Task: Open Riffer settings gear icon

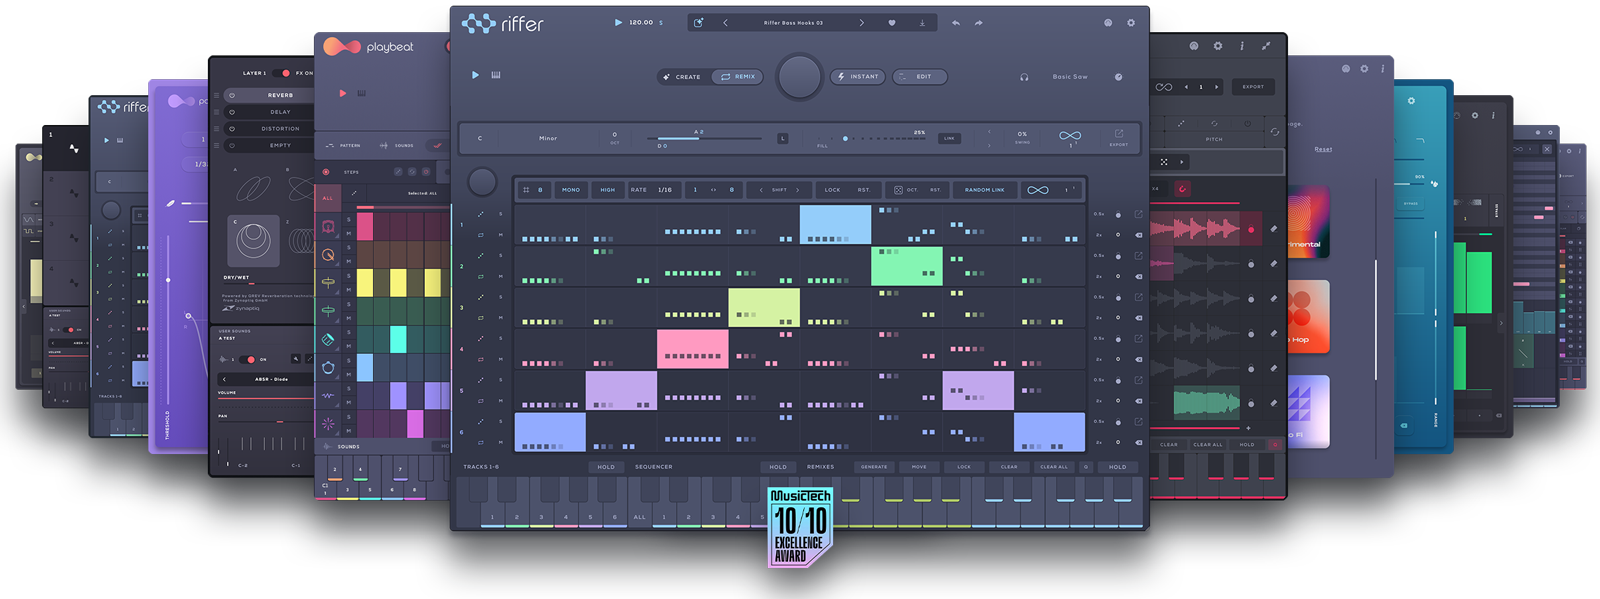Action: (x=1131, y=23)
